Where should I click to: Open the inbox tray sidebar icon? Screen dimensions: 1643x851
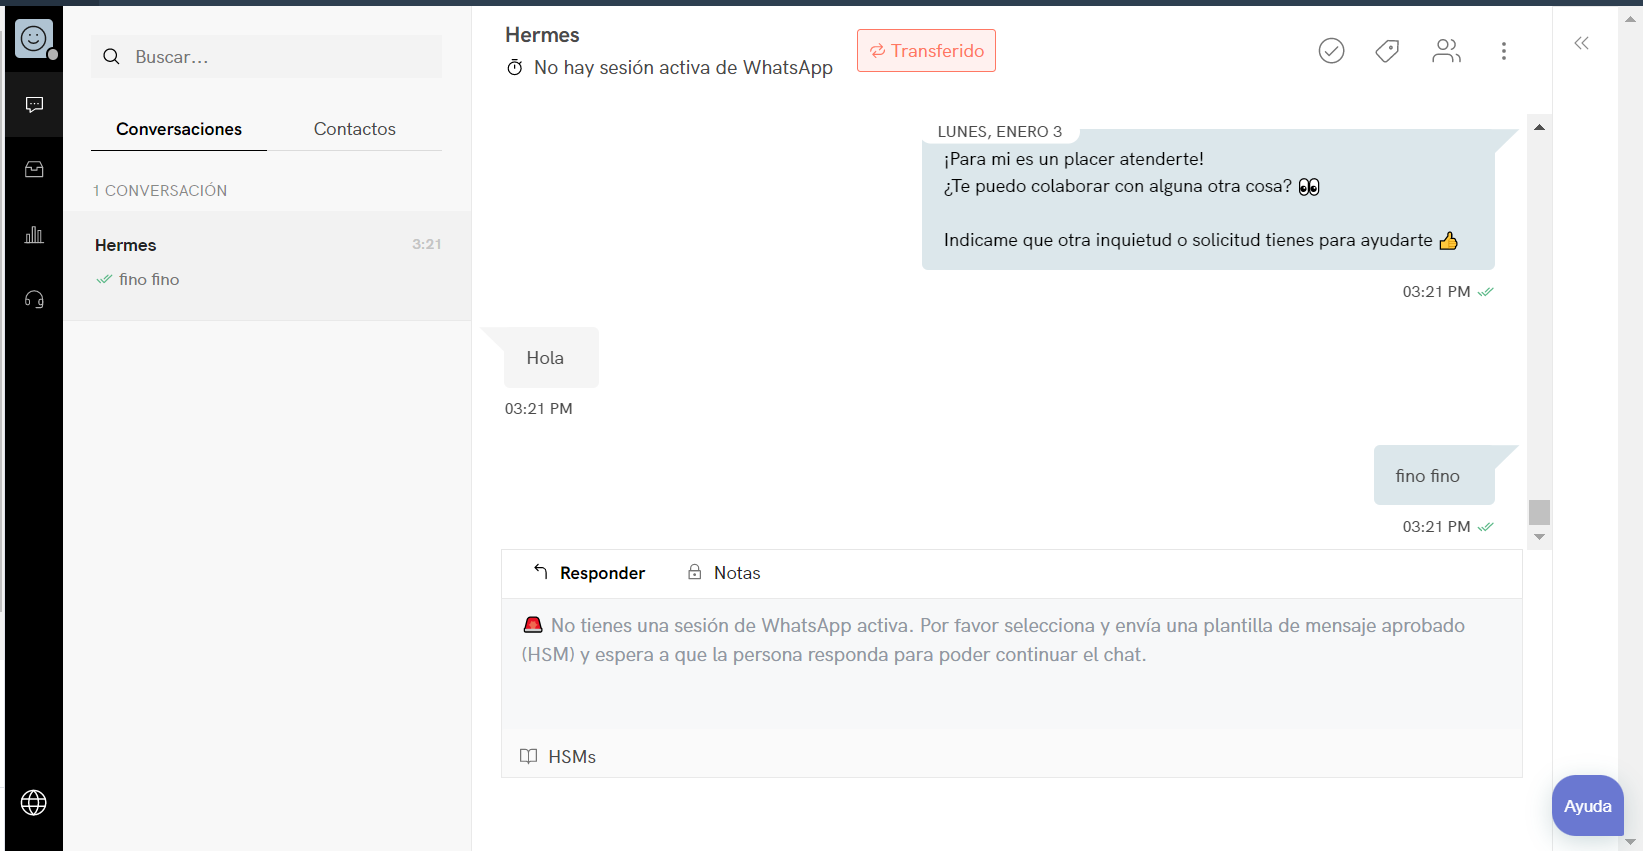pyautogui.click(x=34, y=170)
